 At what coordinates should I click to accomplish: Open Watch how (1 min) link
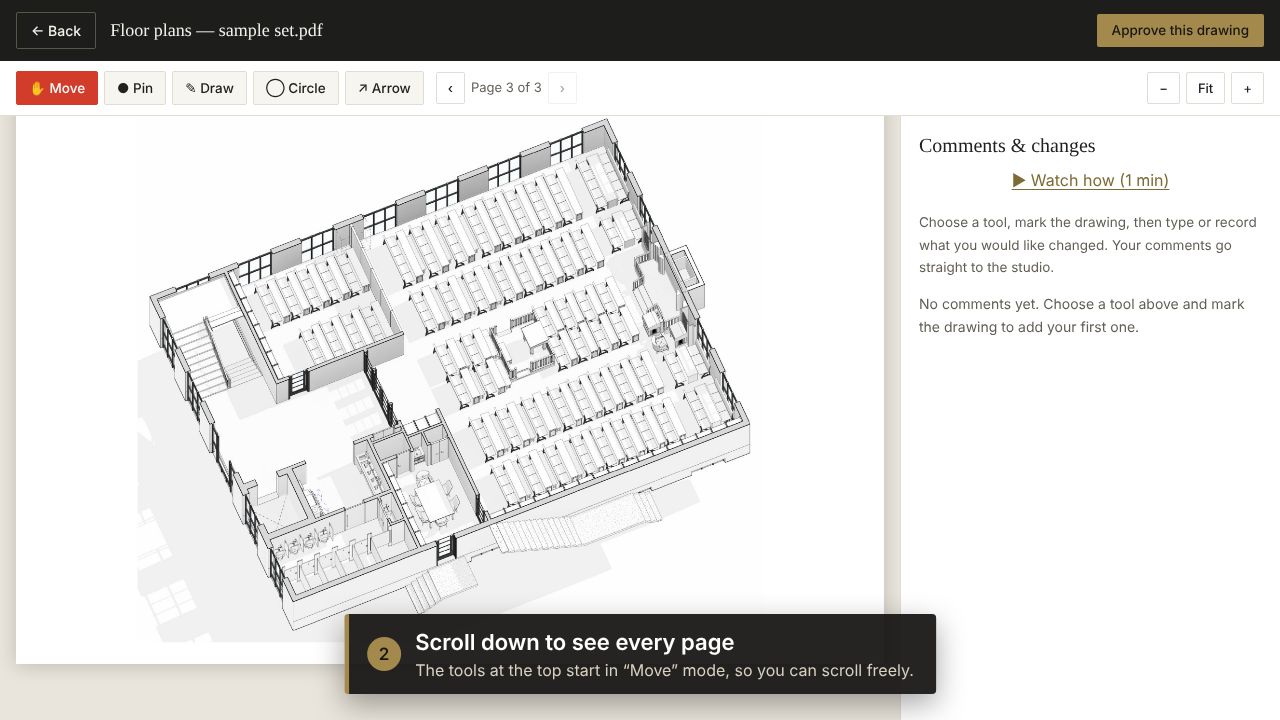[1090, 180]
